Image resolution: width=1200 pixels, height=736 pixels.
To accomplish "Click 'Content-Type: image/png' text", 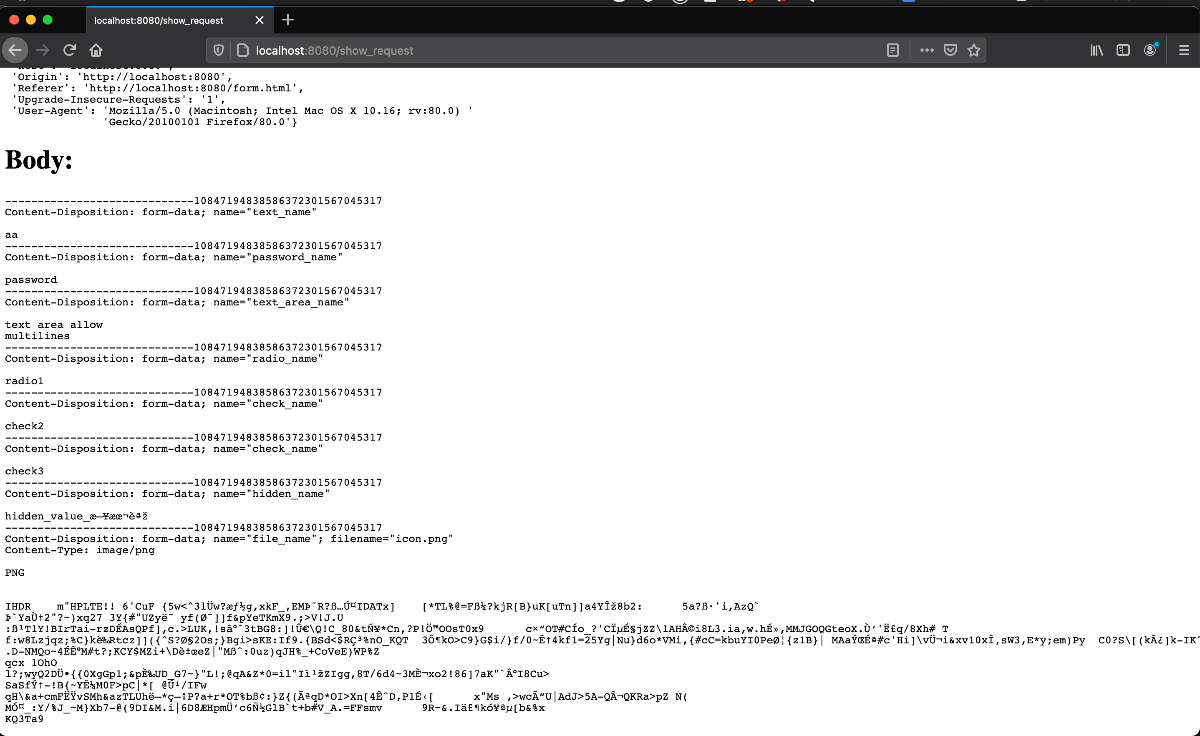I will pyautogui.click(x=80, y=549).
